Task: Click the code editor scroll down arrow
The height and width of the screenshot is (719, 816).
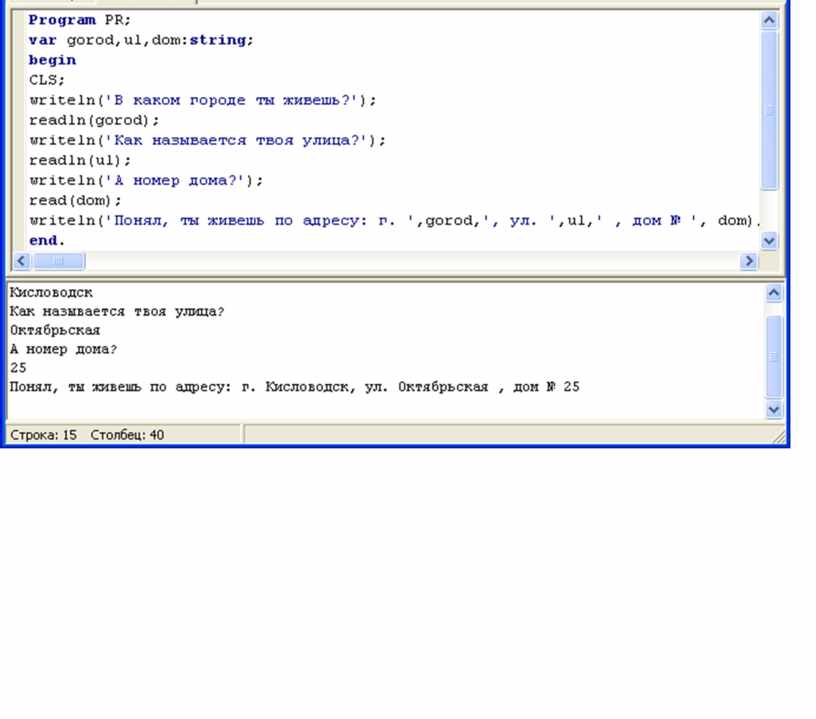Action: [x=769, y=241]
